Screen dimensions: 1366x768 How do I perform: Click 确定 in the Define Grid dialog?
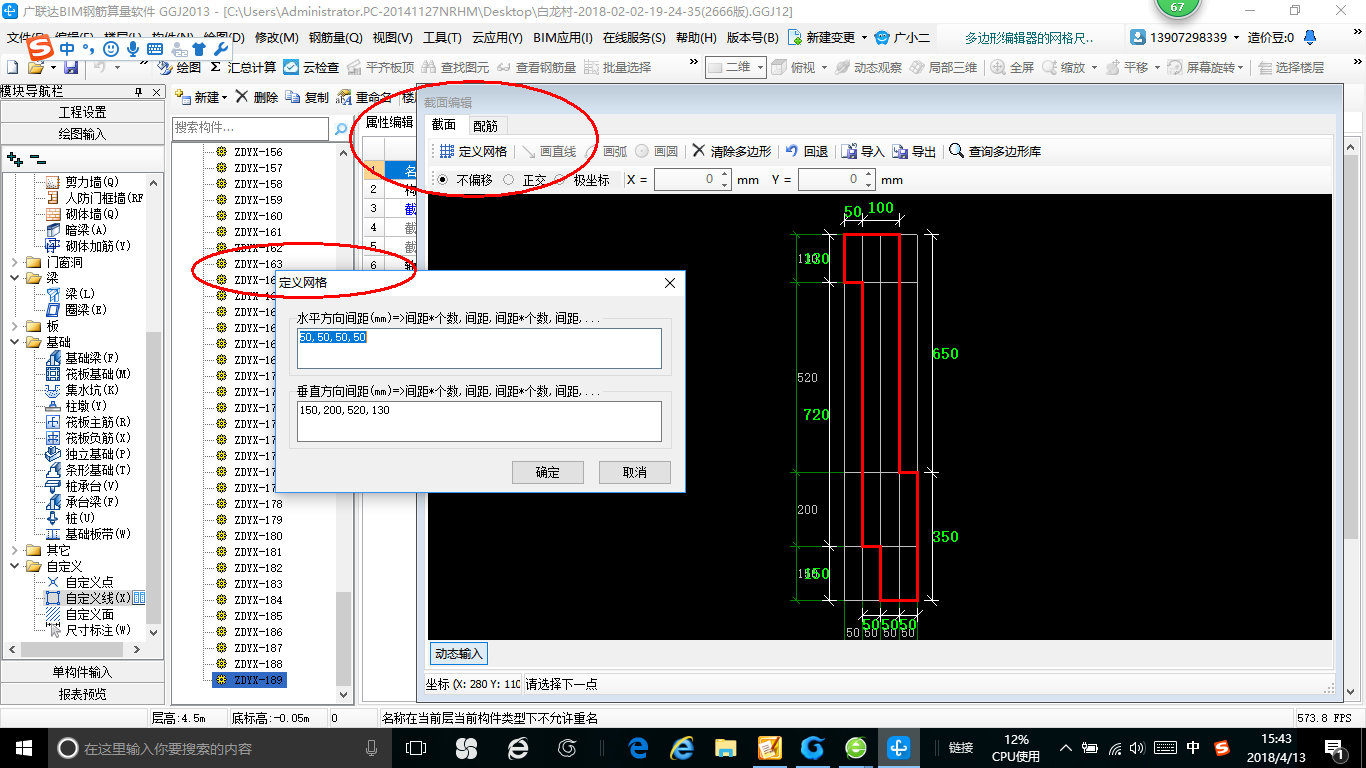click(547, 472)
